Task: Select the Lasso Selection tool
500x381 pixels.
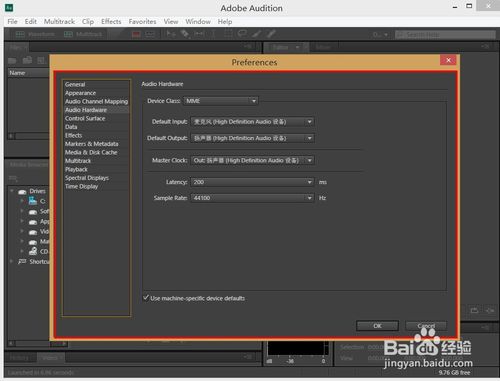Action: pos(242,34)
